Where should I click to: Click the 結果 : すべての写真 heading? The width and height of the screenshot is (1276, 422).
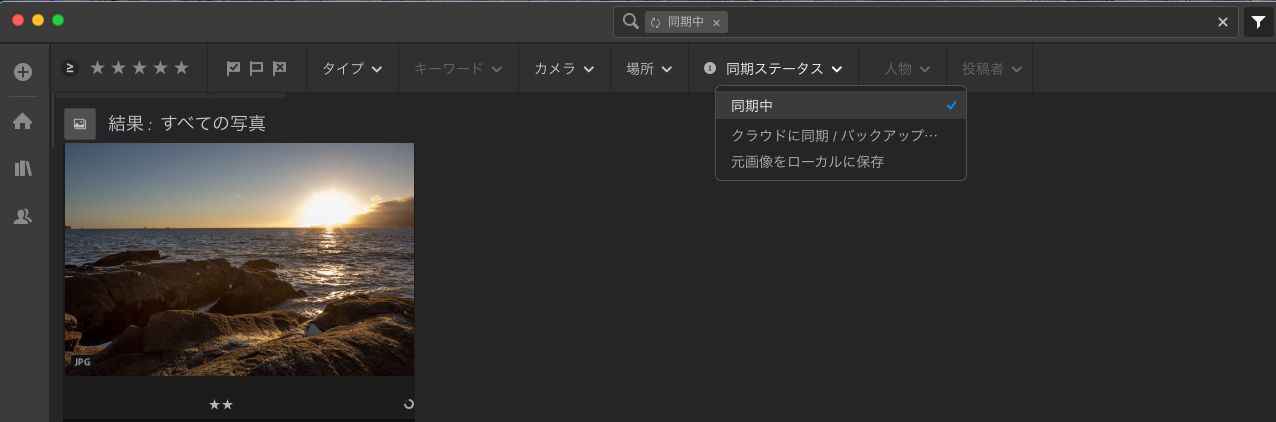187,124
